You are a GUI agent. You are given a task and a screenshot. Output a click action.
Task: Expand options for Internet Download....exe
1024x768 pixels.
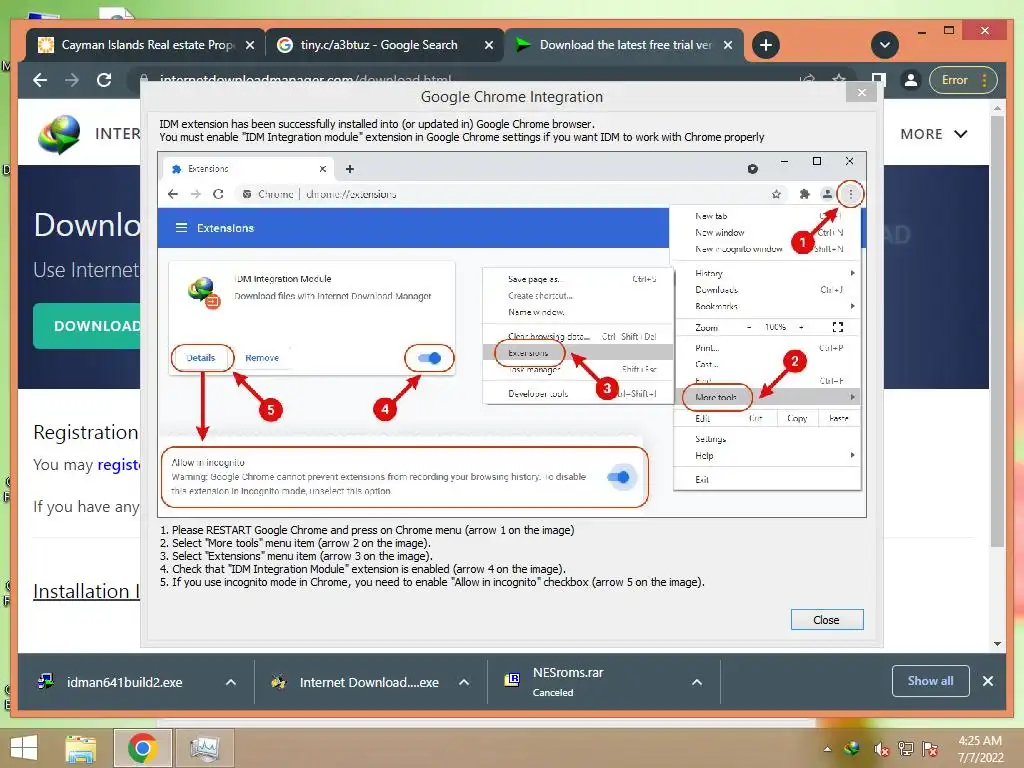tap(464, 682)
